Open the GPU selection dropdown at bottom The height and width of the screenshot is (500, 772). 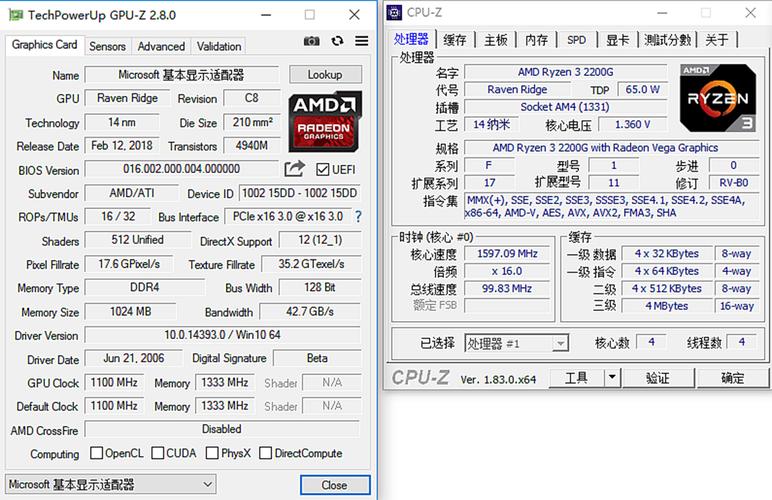[x=111, y=484]
